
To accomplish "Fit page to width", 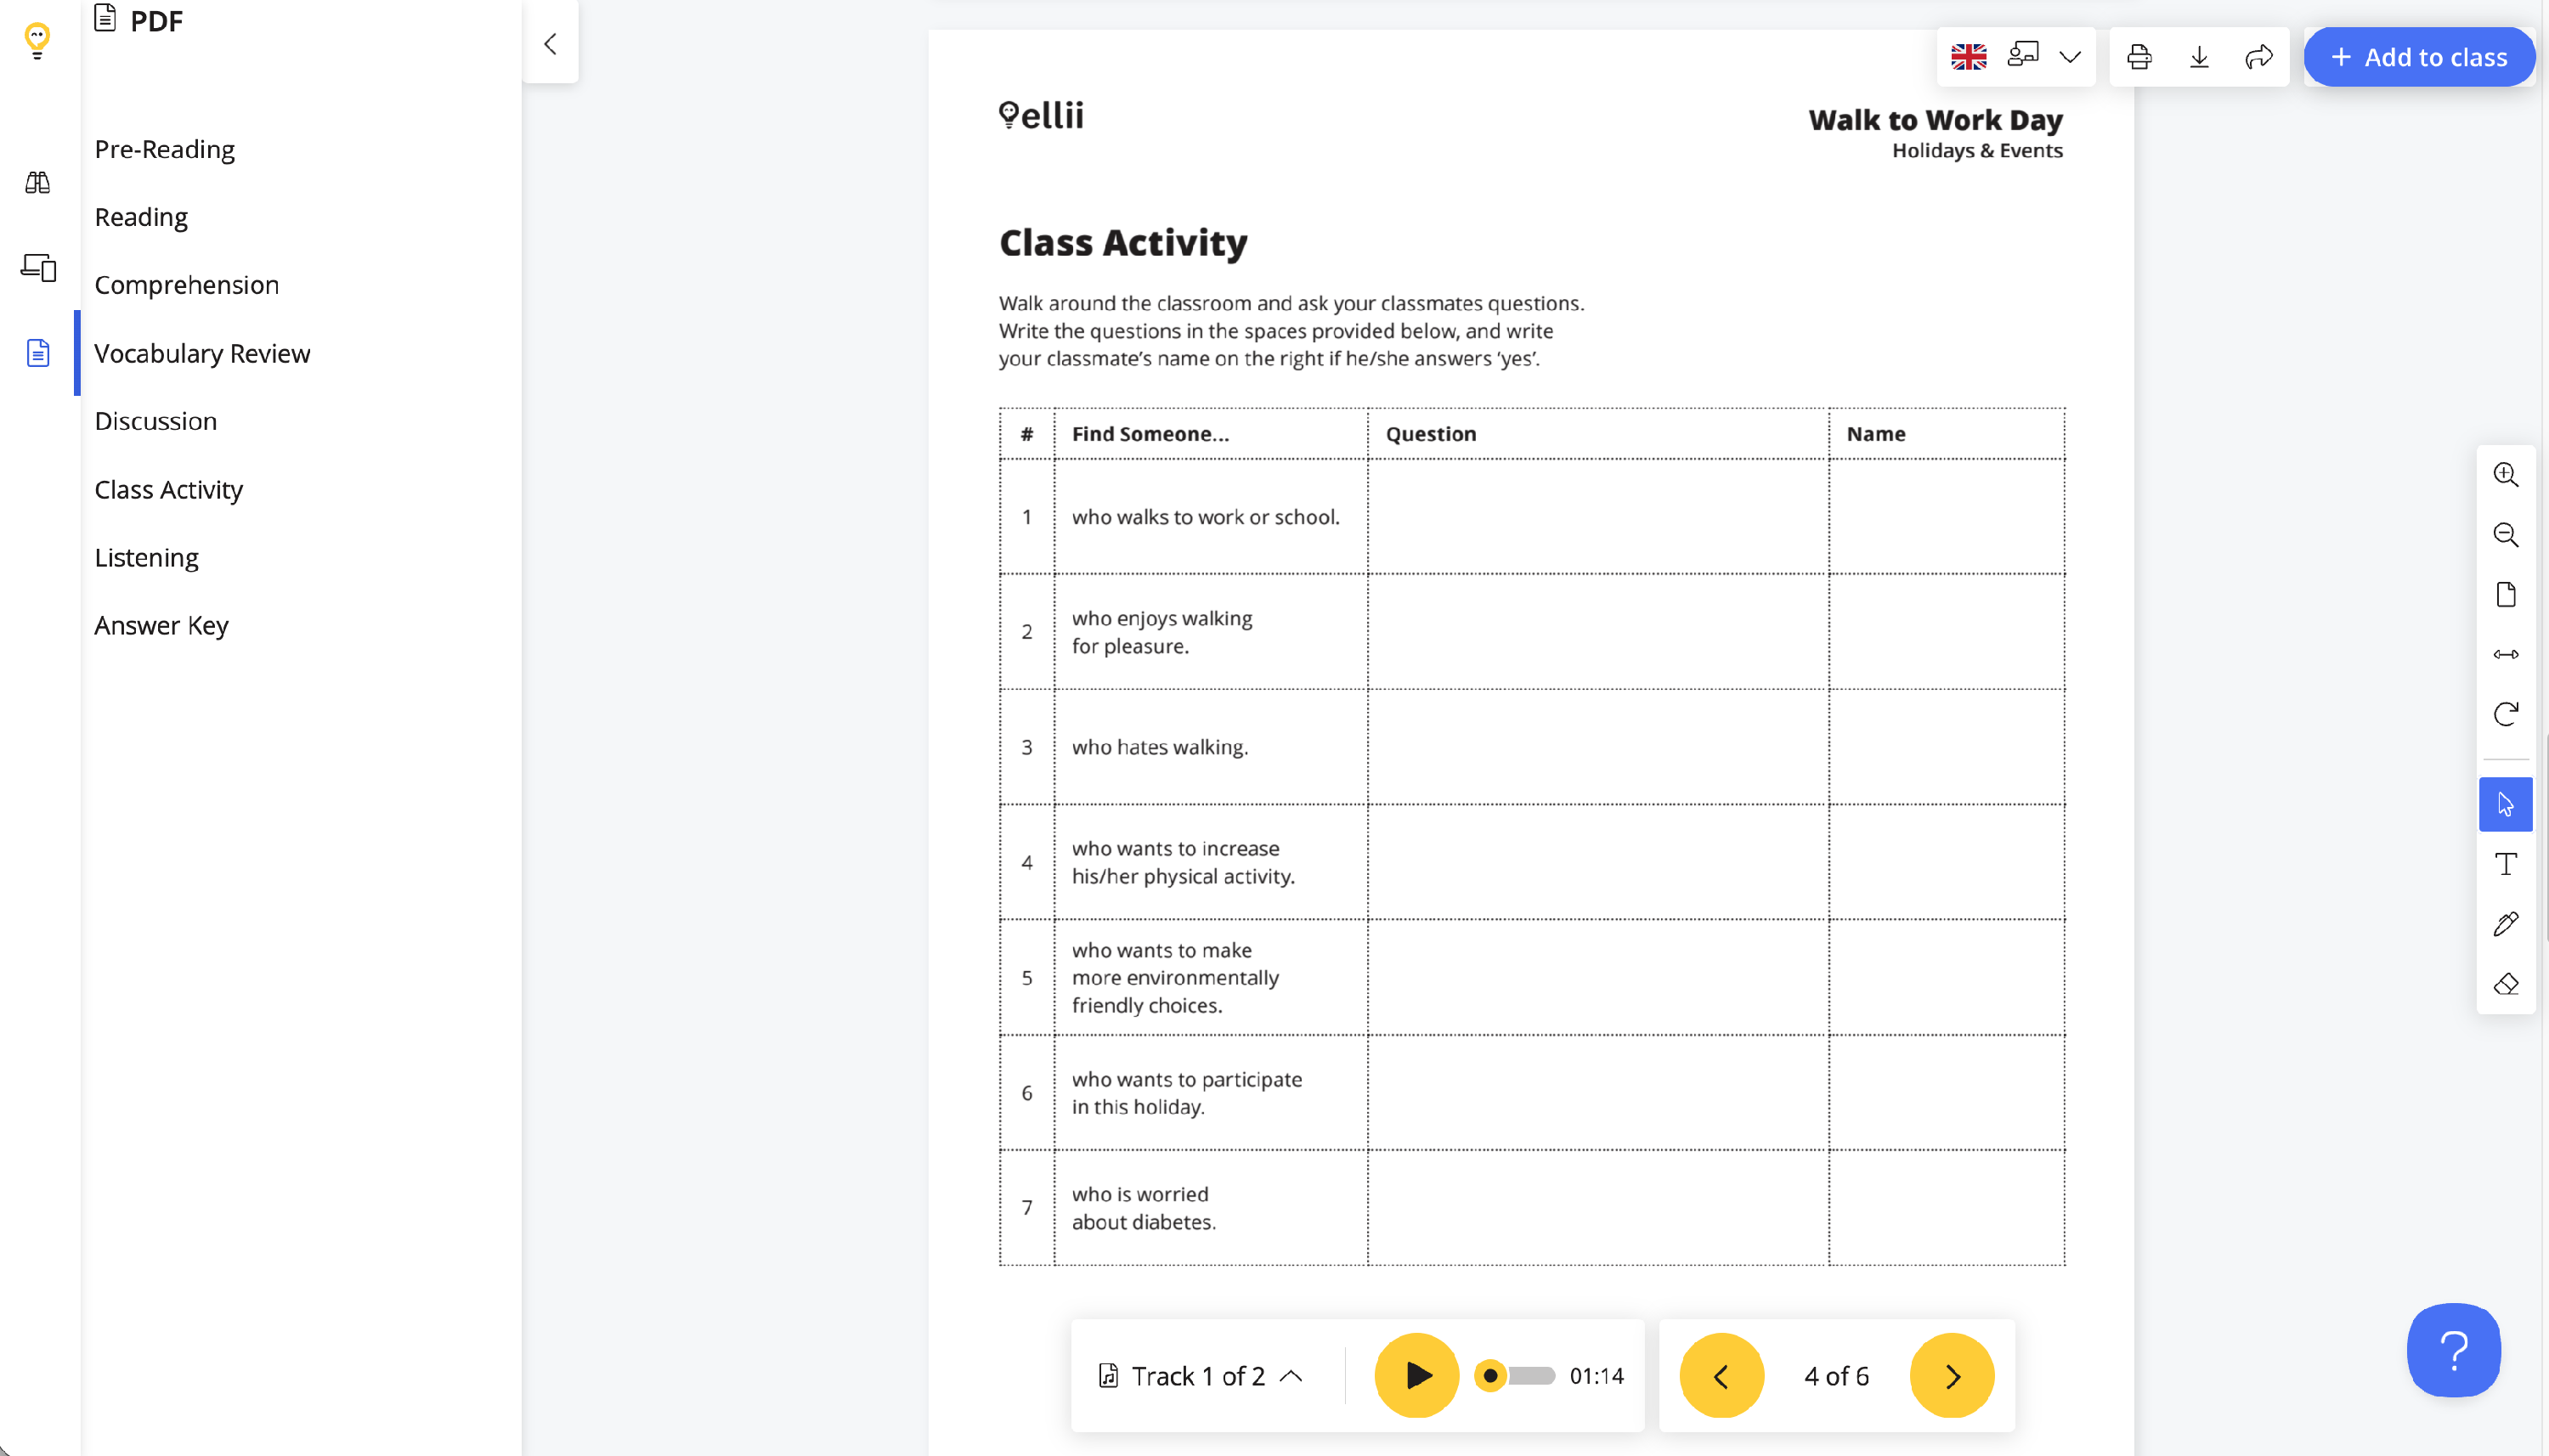I will [2505, 654].
